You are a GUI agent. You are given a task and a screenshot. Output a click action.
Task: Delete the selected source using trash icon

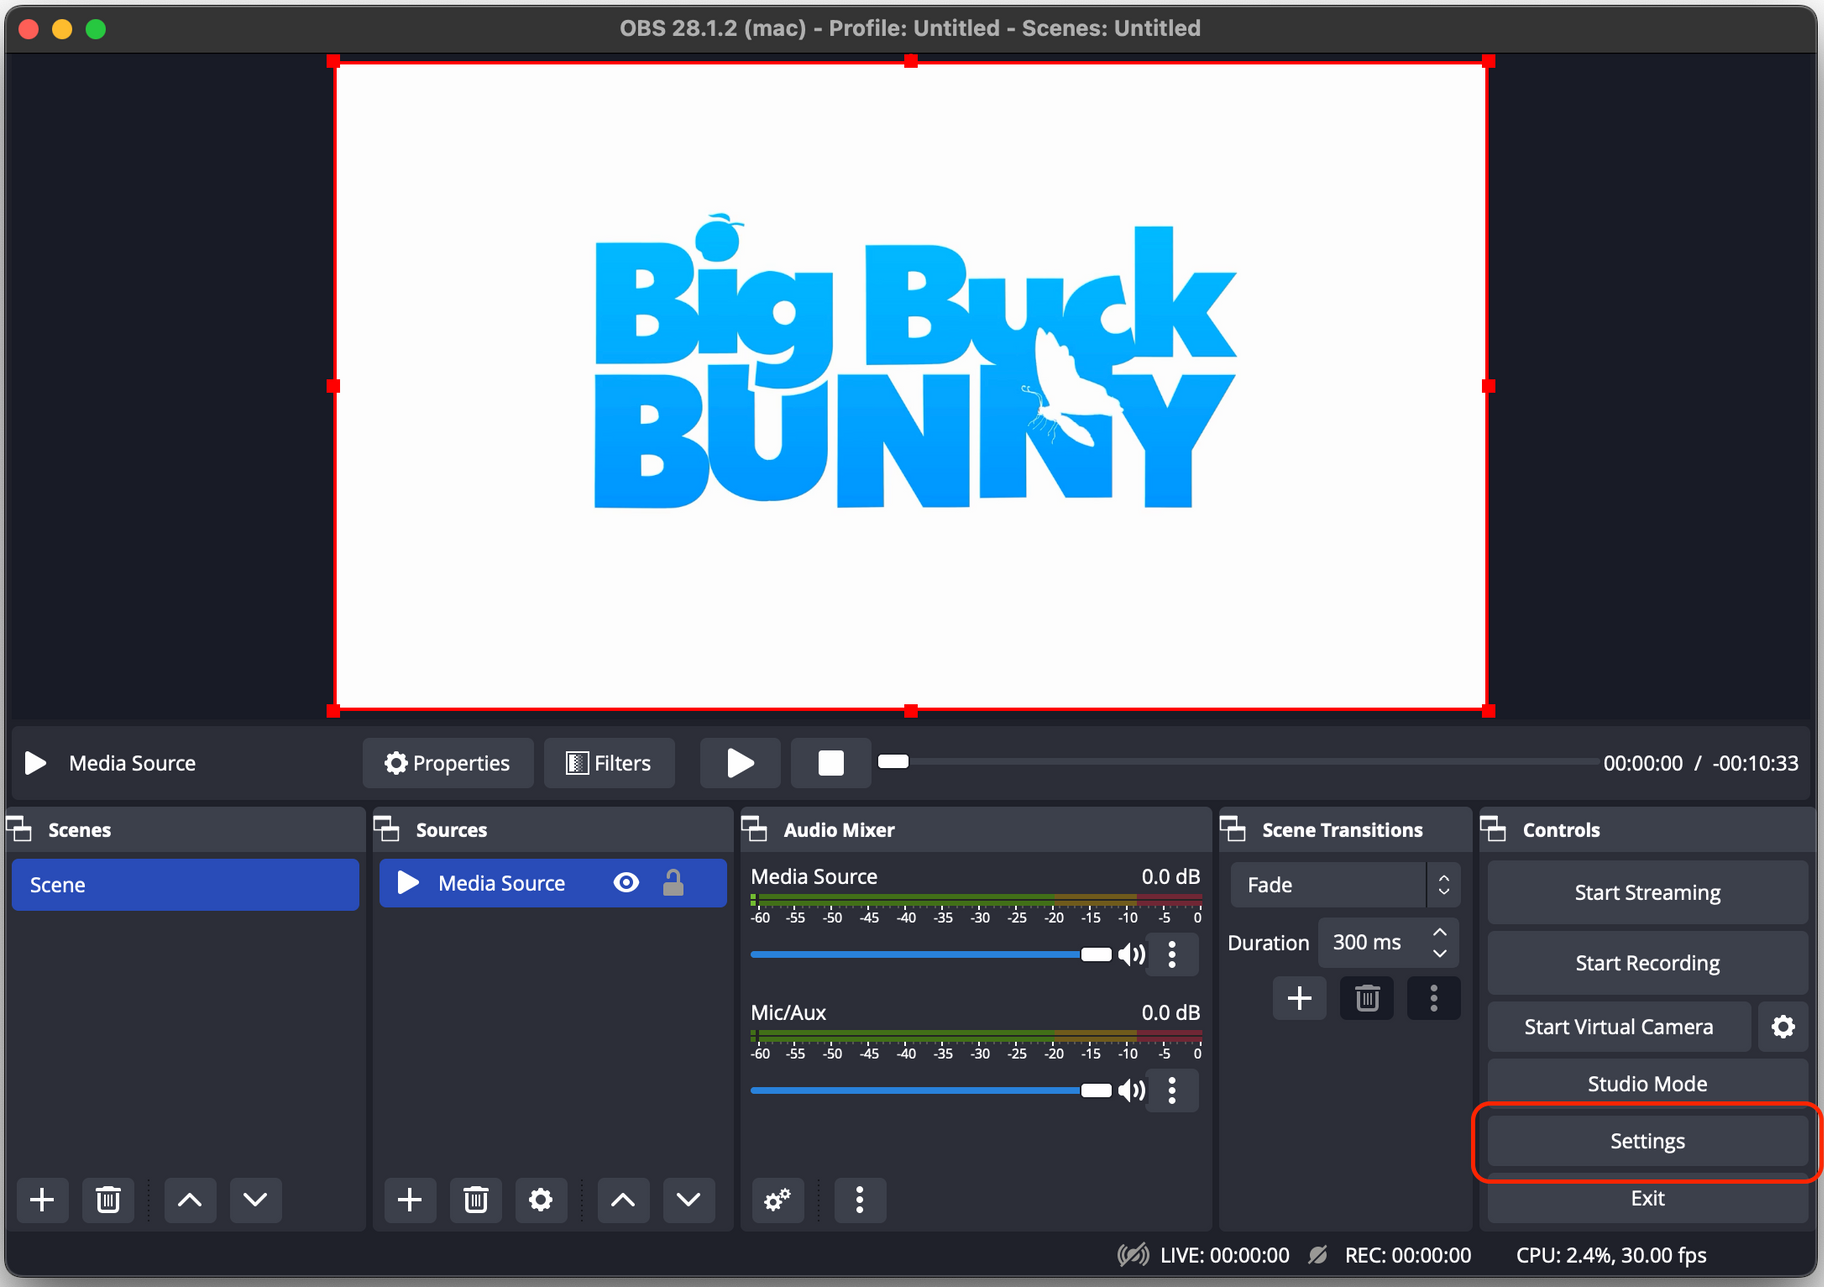click(475, 1200)
